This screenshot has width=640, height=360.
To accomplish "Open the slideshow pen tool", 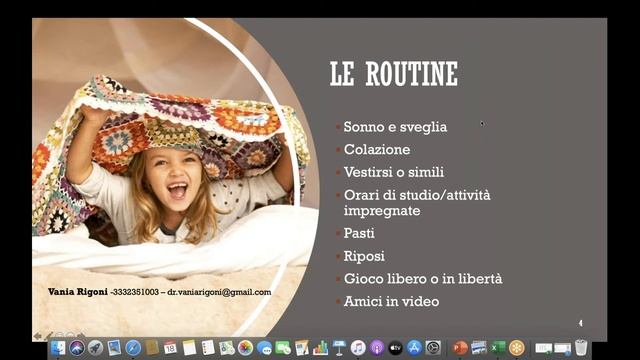I will tap(49, 336).
